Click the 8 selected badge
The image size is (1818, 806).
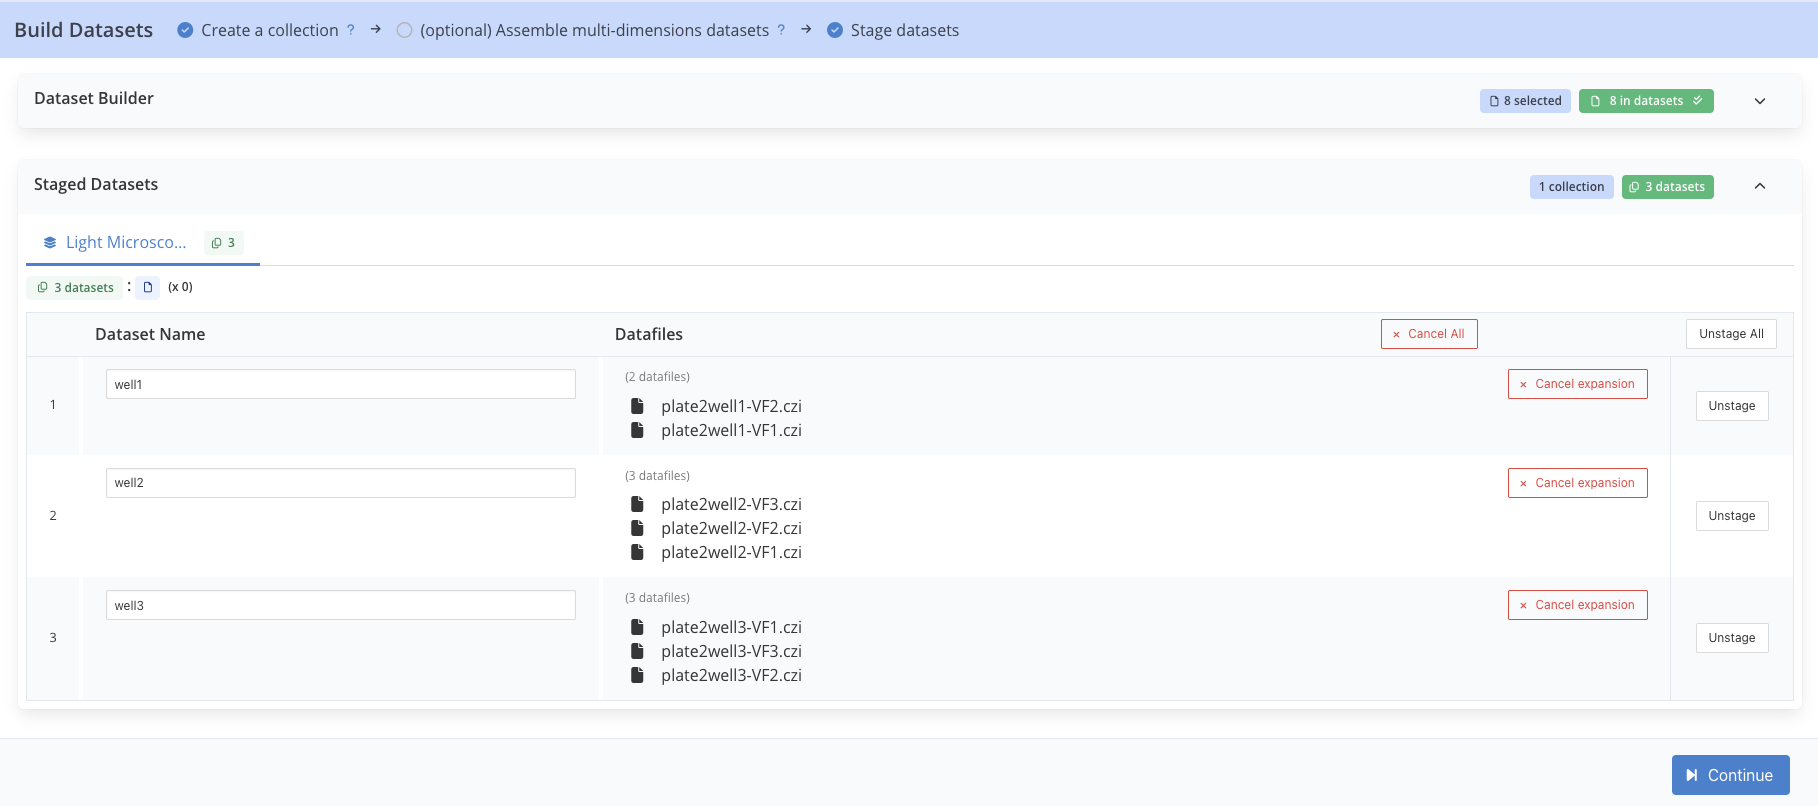[x=1525, y=101]
